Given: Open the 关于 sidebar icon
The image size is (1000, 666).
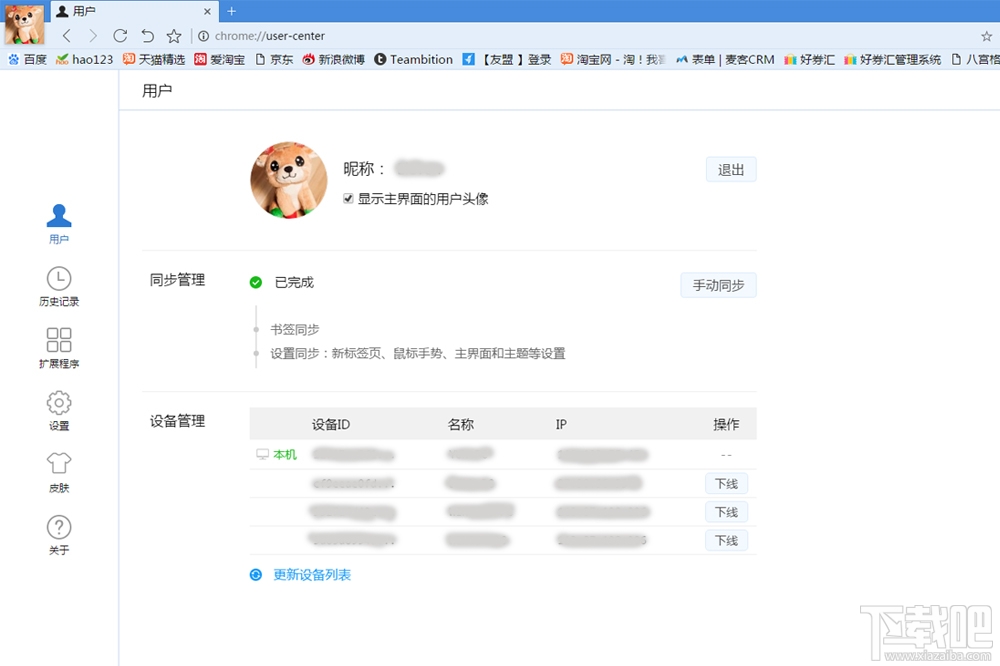Looking at the screenshot, I should 58,532.
